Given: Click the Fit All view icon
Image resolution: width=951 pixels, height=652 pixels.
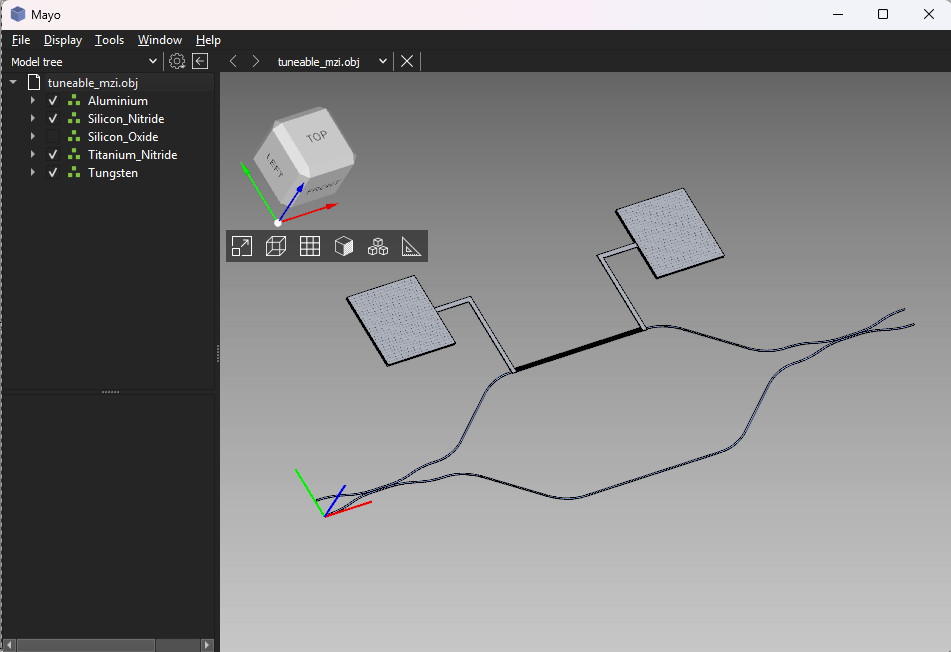Looking at the screenshot, I should point(242,246).
